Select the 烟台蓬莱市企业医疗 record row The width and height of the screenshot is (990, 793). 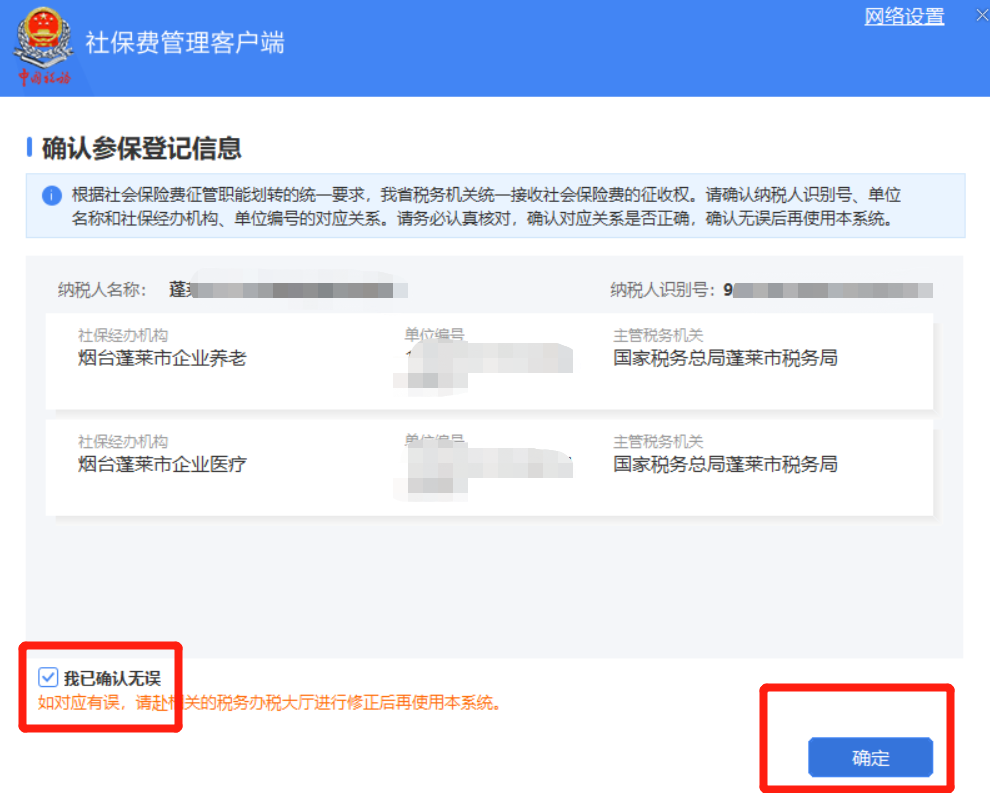pos(489,467)
